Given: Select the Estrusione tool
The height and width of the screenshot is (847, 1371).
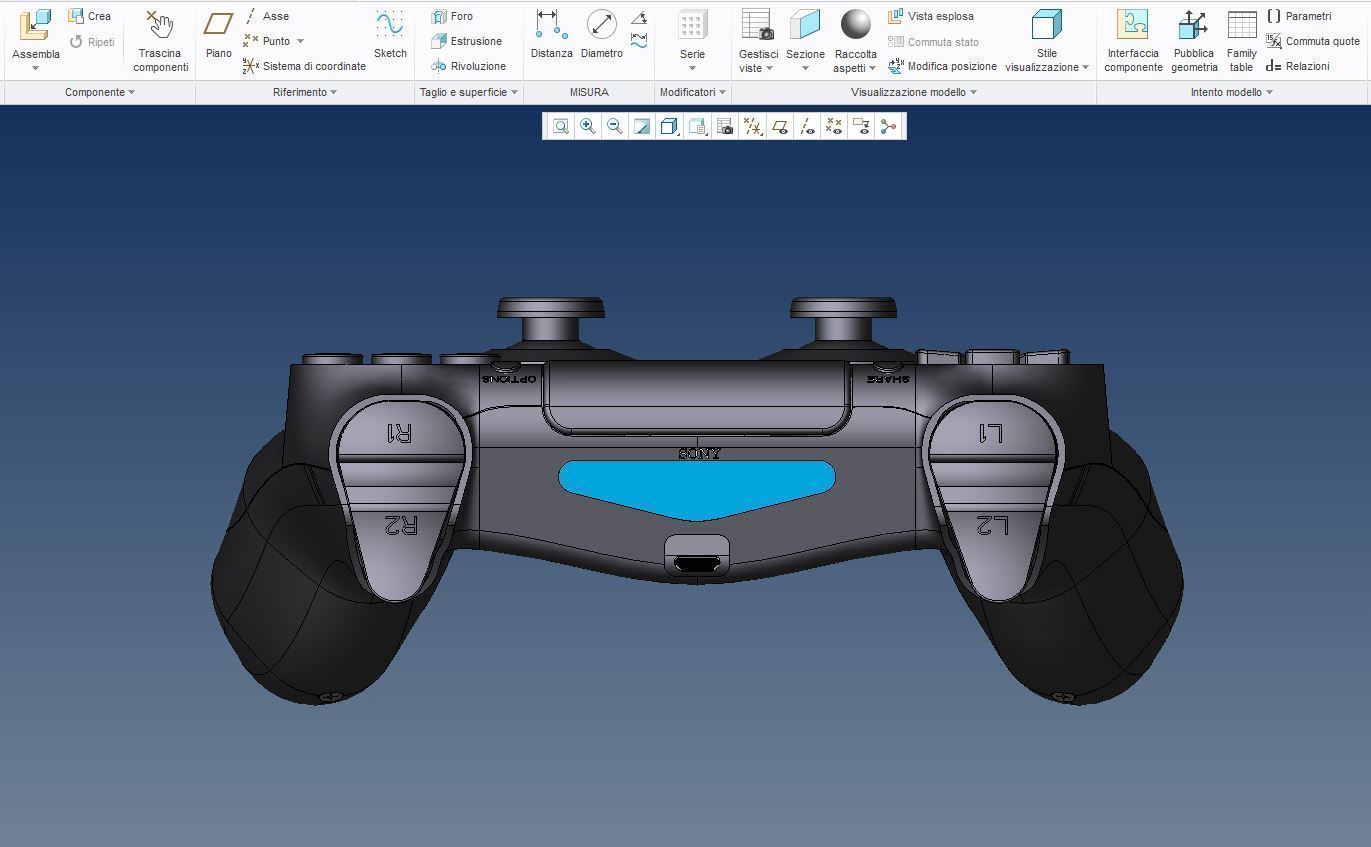Looking at the screenshot, I should click(466, 41).
